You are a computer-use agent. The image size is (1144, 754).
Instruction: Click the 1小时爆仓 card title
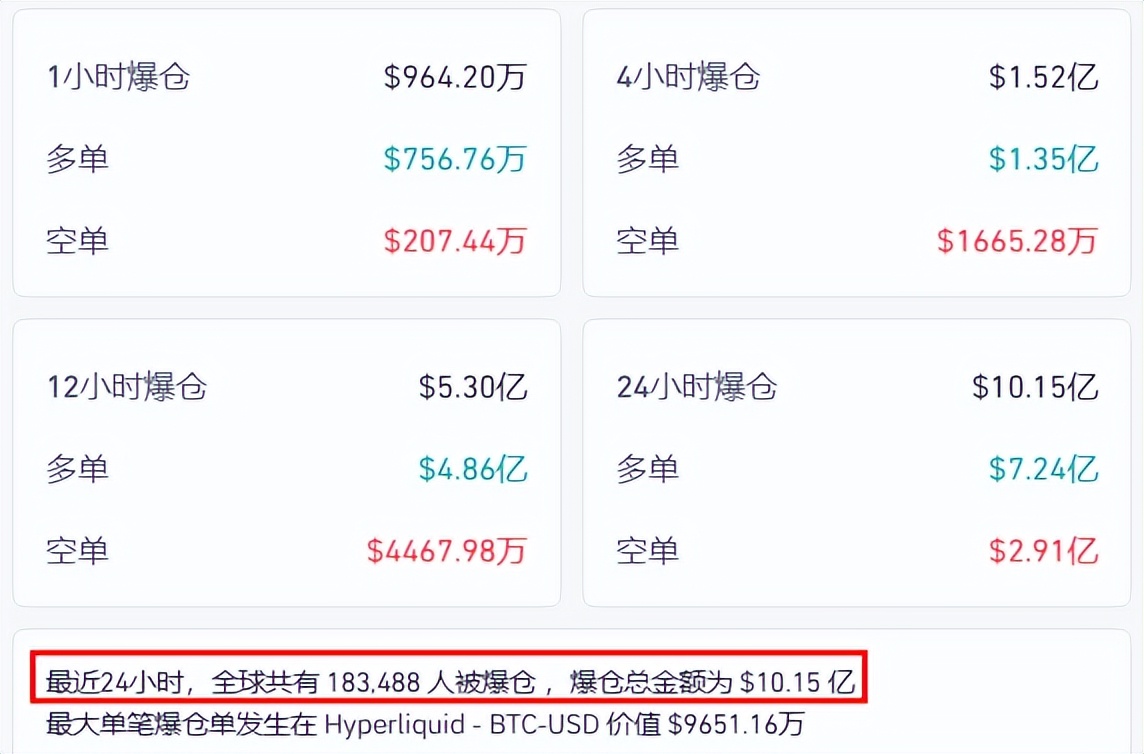point(118,77)
